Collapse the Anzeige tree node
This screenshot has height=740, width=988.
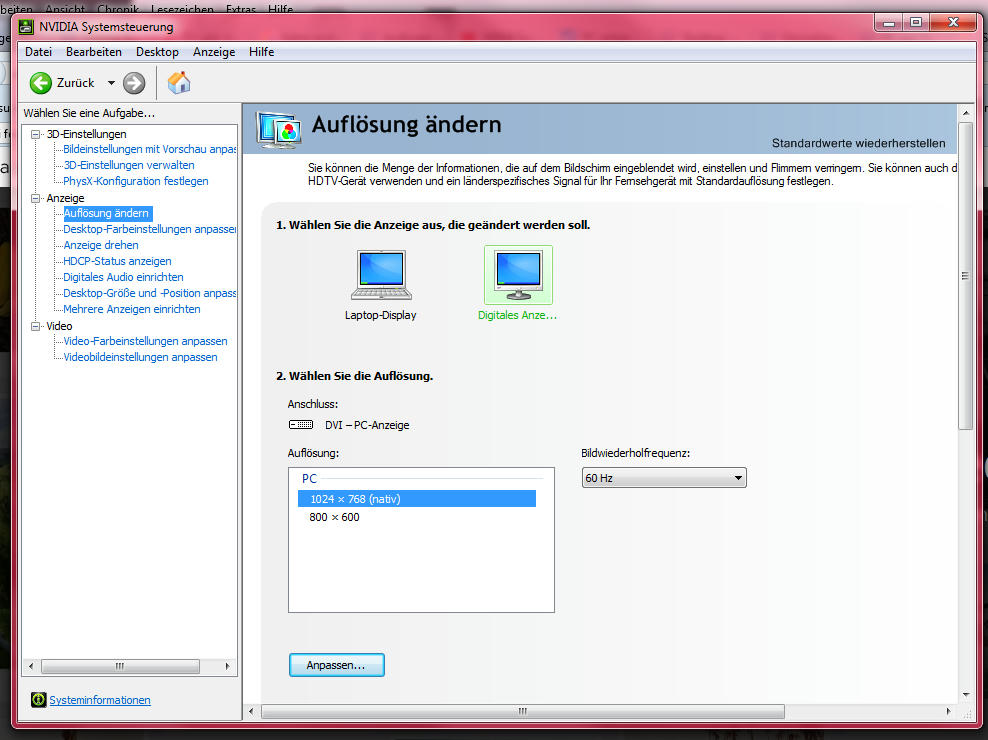pos(36,198)
